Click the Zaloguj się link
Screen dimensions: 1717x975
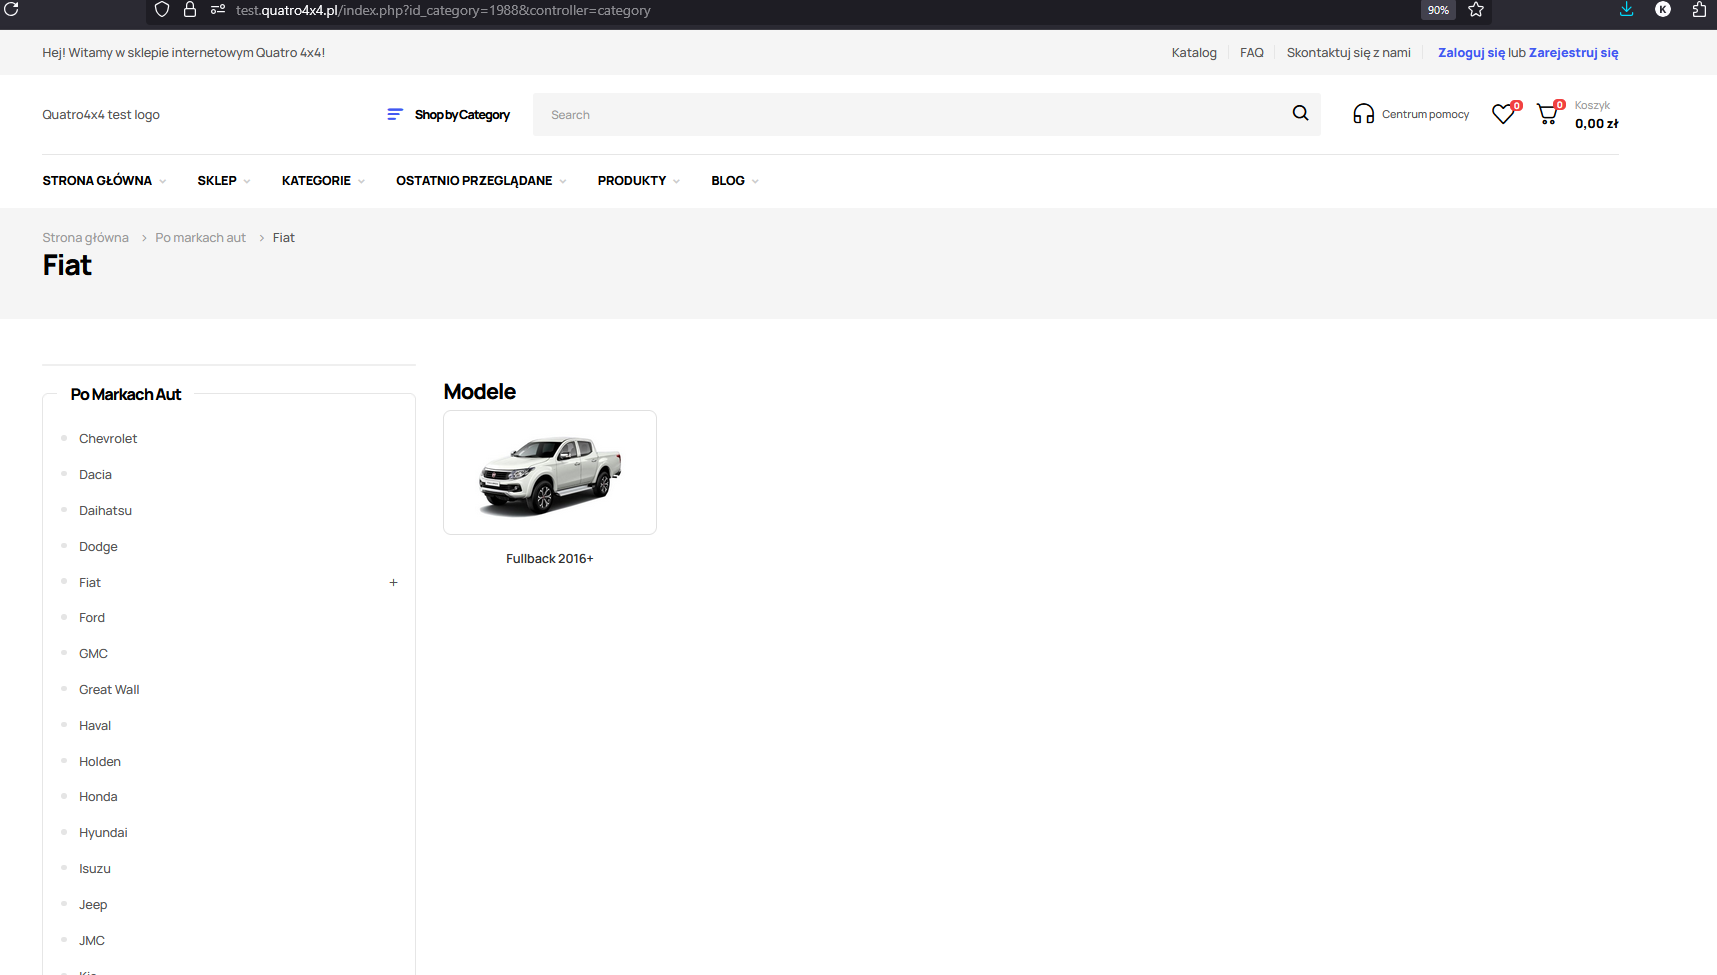(x=1471, y=53)
